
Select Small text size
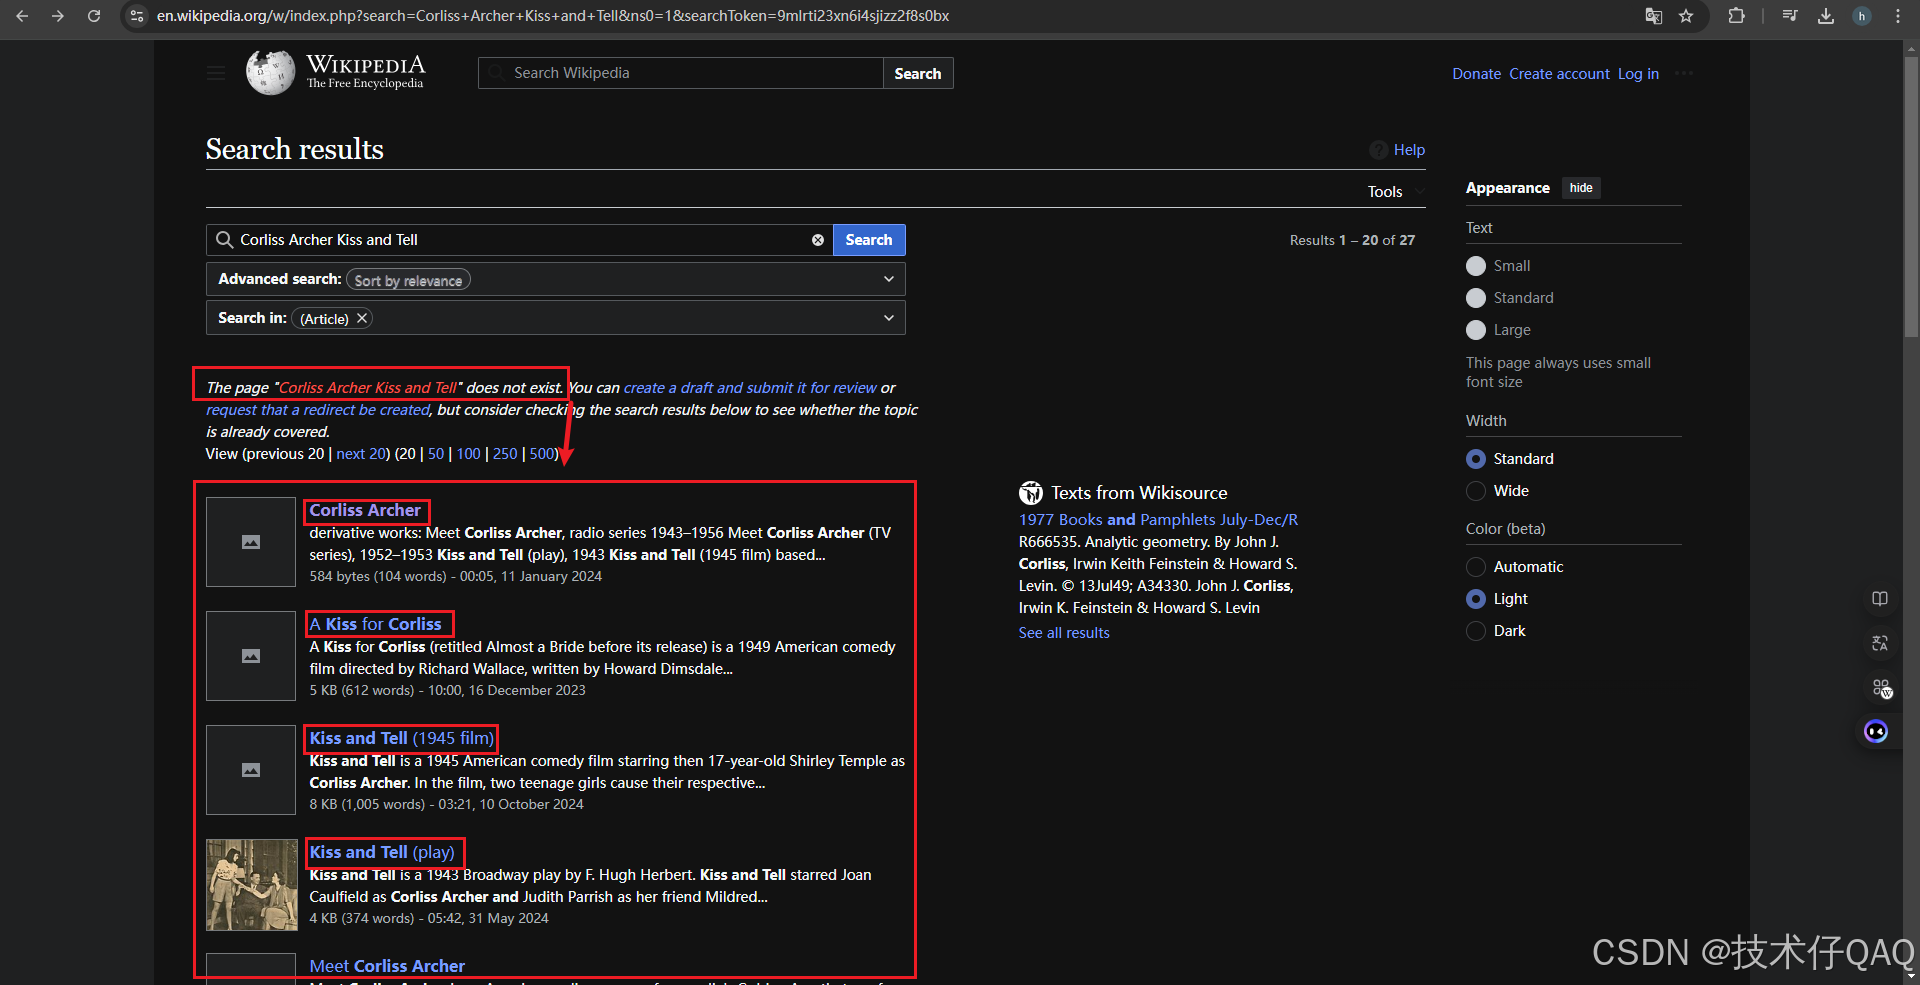pyautogui.click(x=1476, y=266)
